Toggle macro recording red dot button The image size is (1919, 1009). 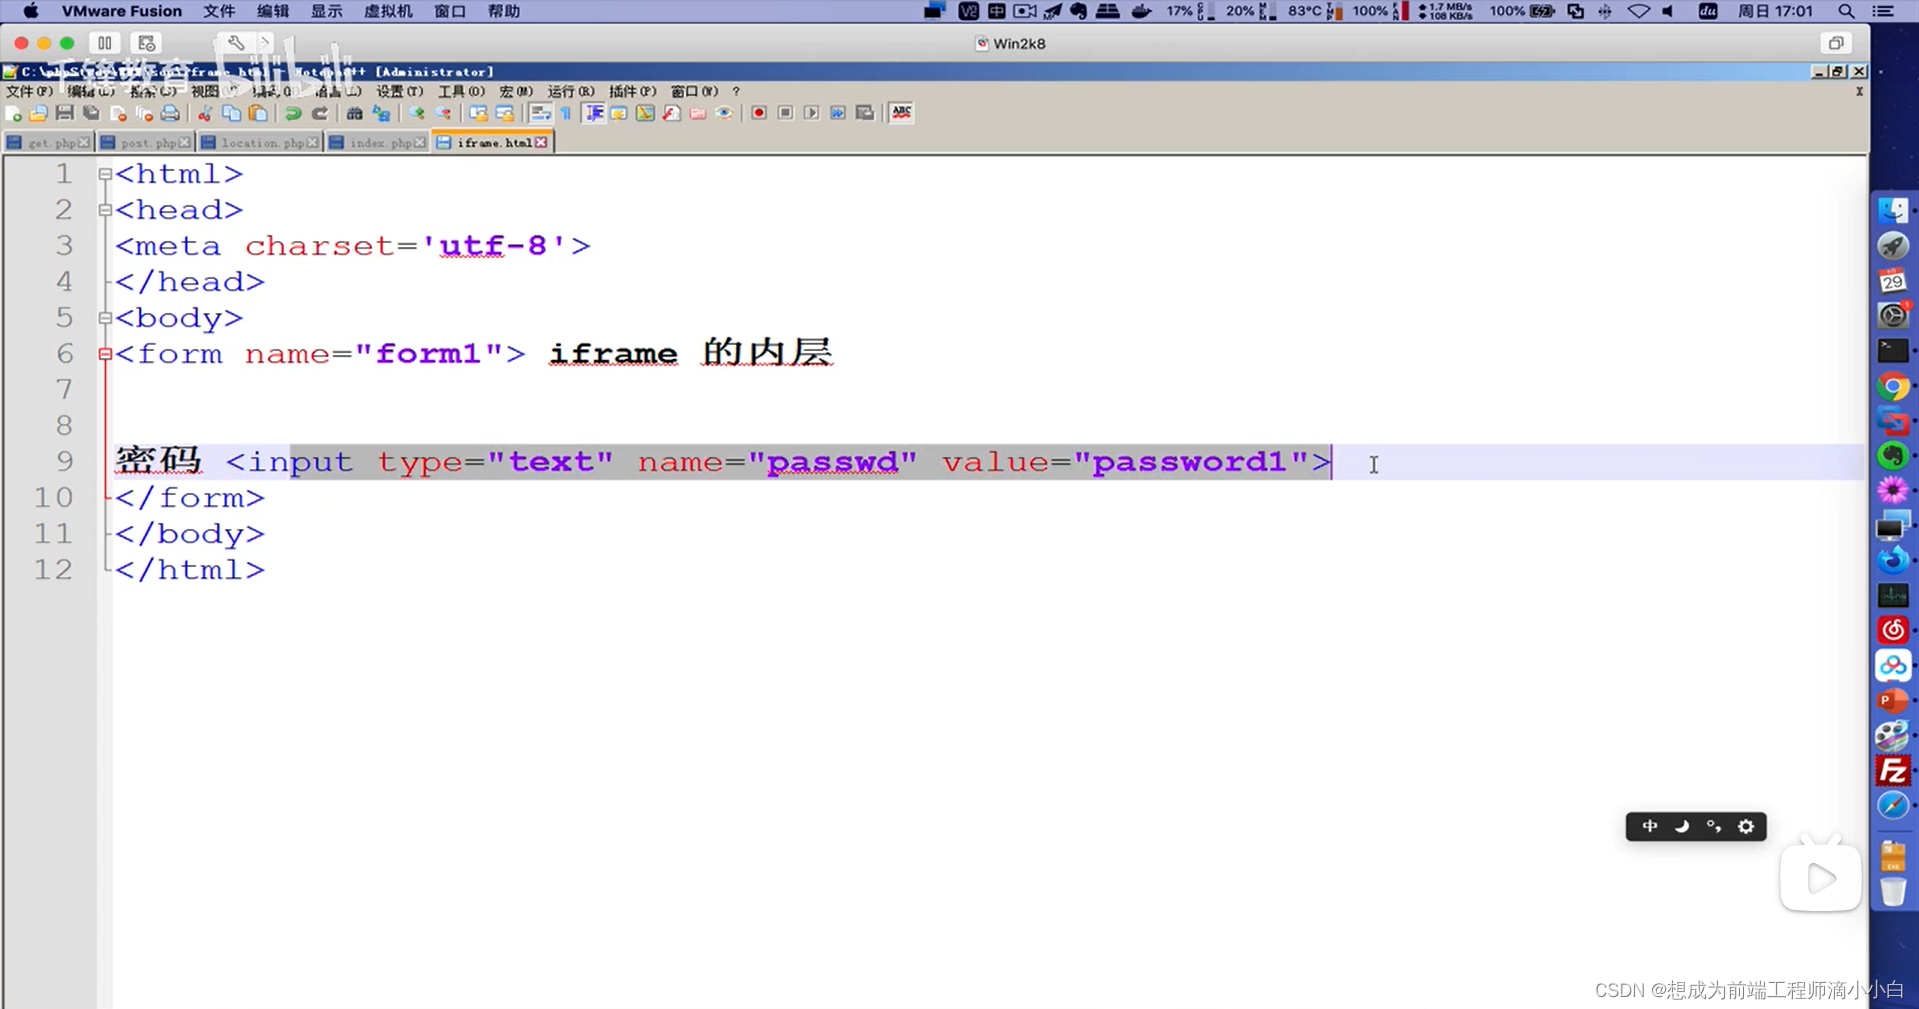759,113
